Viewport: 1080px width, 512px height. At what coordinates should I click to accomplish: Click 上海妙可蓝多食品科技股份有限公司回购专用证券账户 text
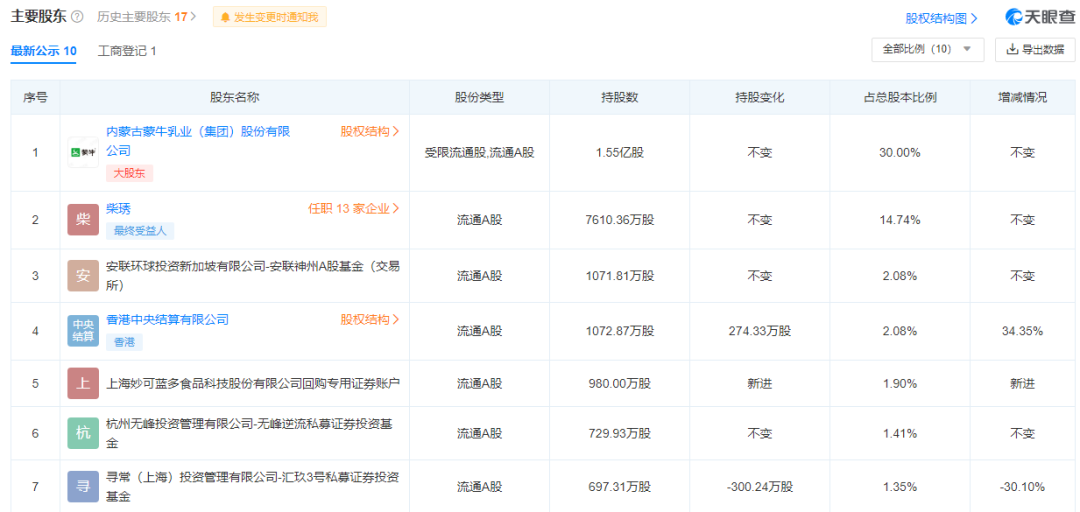tap(253, 384)
